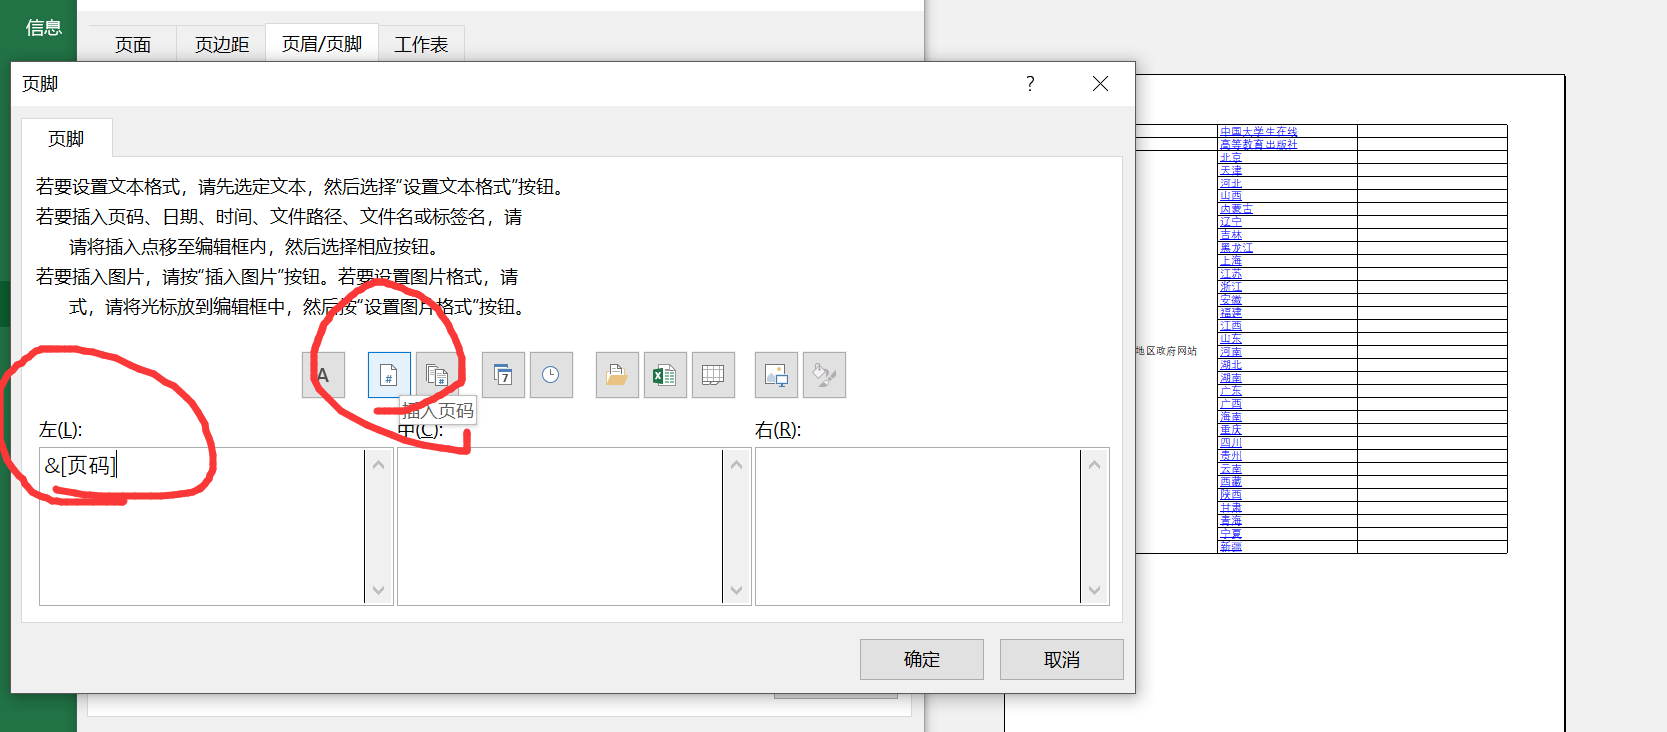Click the center section's scroll down arrow
The image size is (1667, 732).
pos(736,590)
